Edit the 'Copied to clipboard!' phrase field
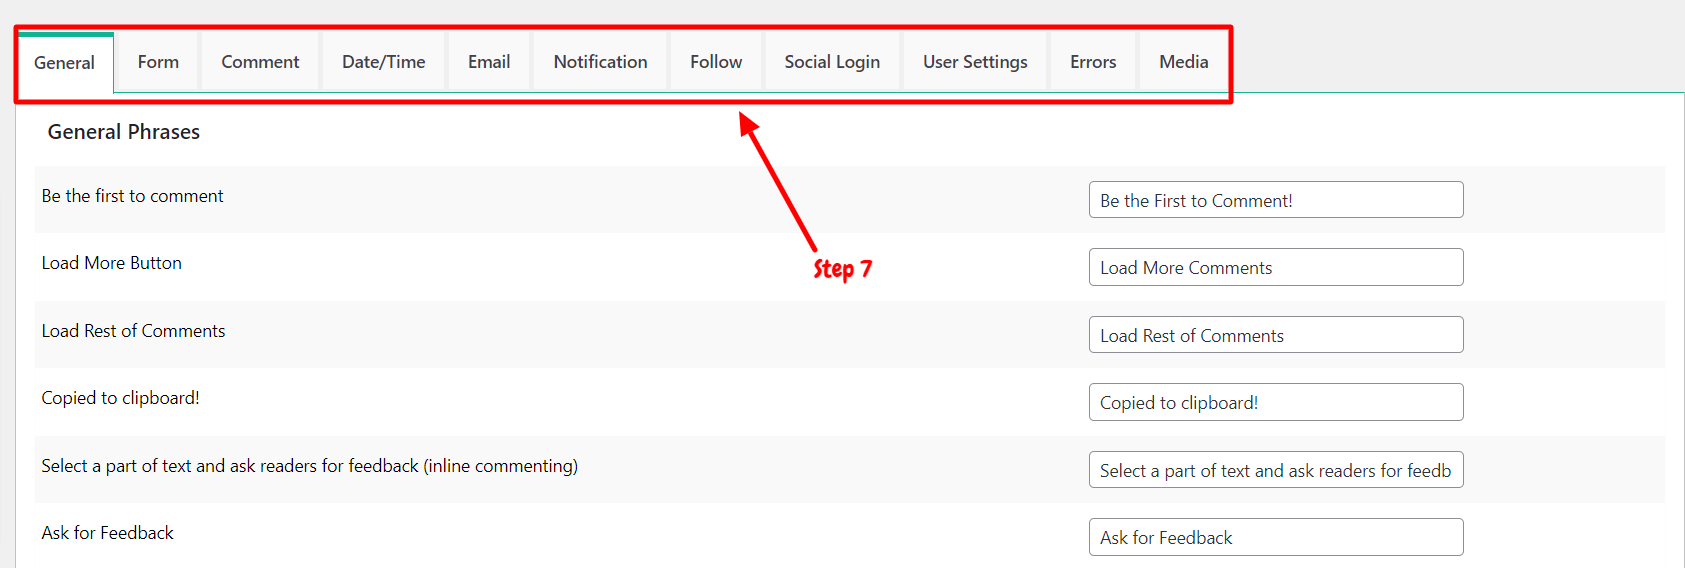The height and width of the screenshot is (568, 1685). (x=1276, y=402)
